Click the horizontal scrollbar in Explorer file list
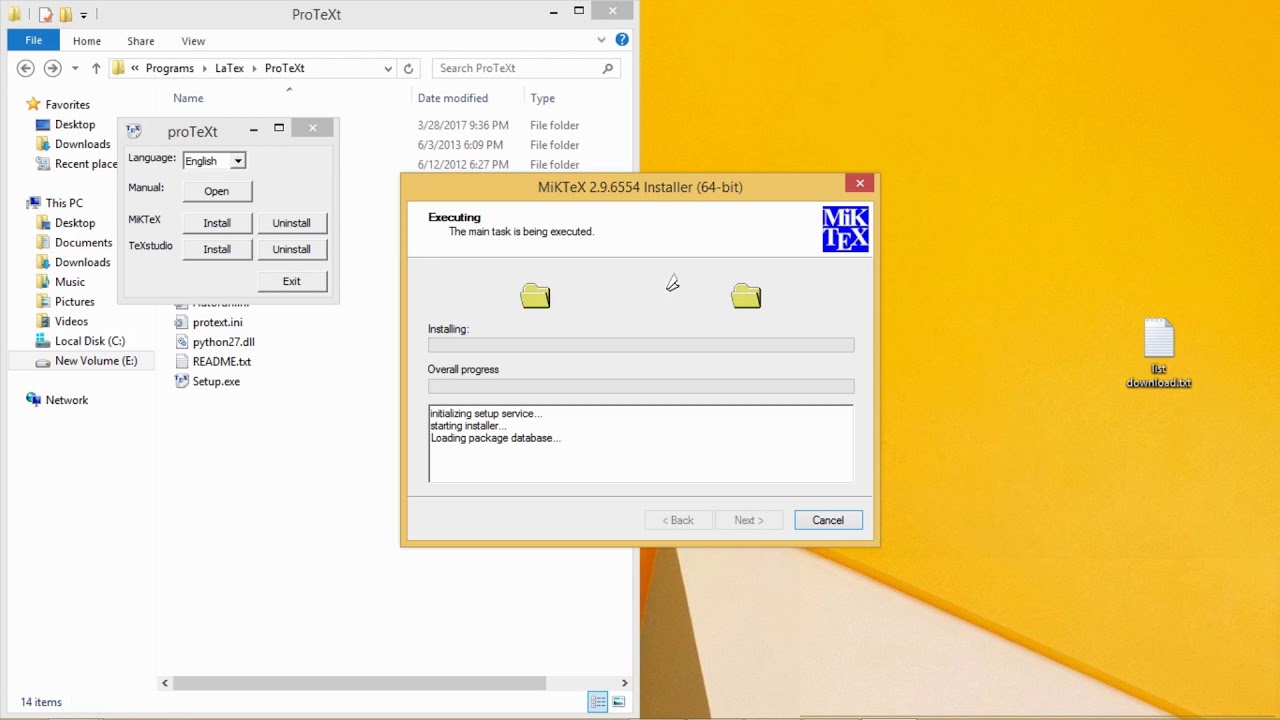Screen dimensions: 1280x720 [360, 683]
